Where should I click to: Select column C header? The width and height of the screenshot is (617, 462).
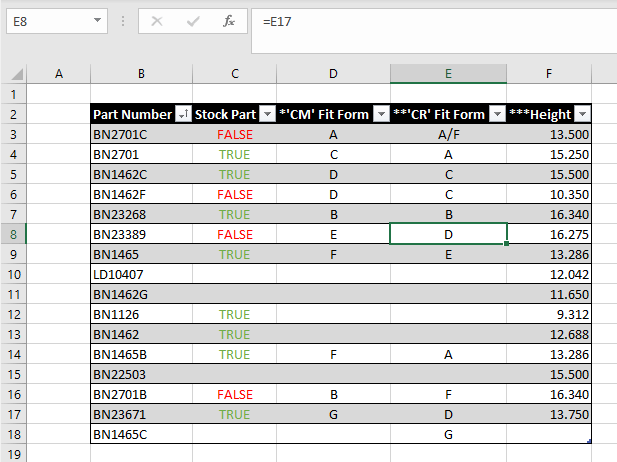235,74
